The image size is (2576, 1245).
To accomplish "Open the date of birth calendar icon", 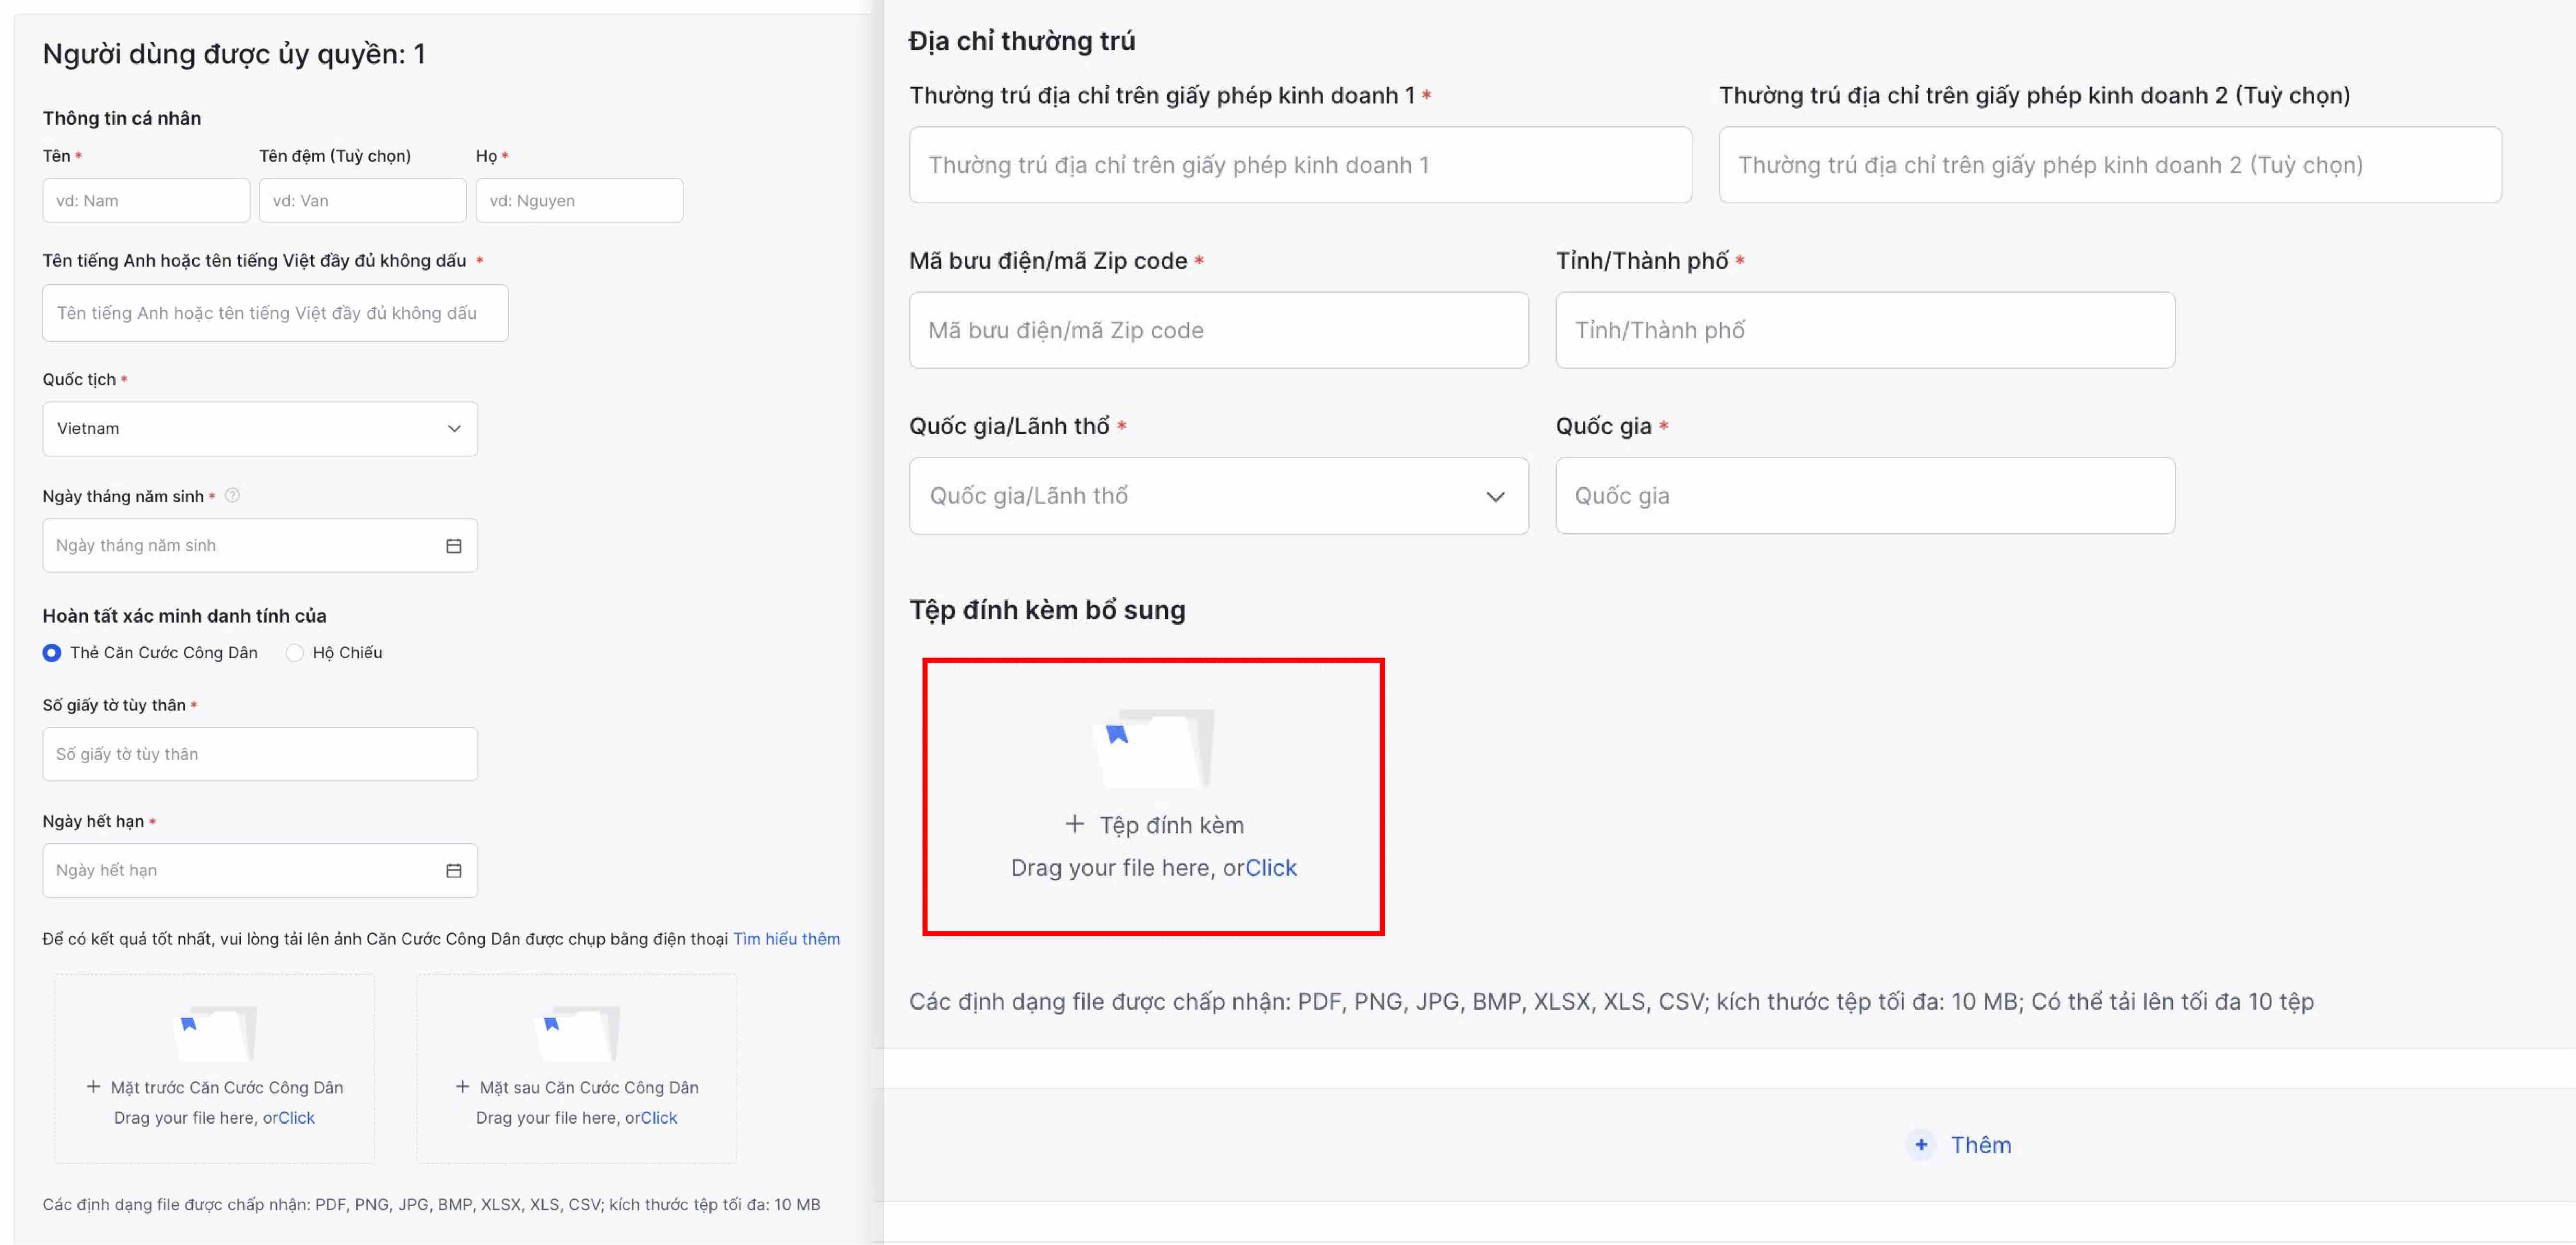I will tap(453, 546).
